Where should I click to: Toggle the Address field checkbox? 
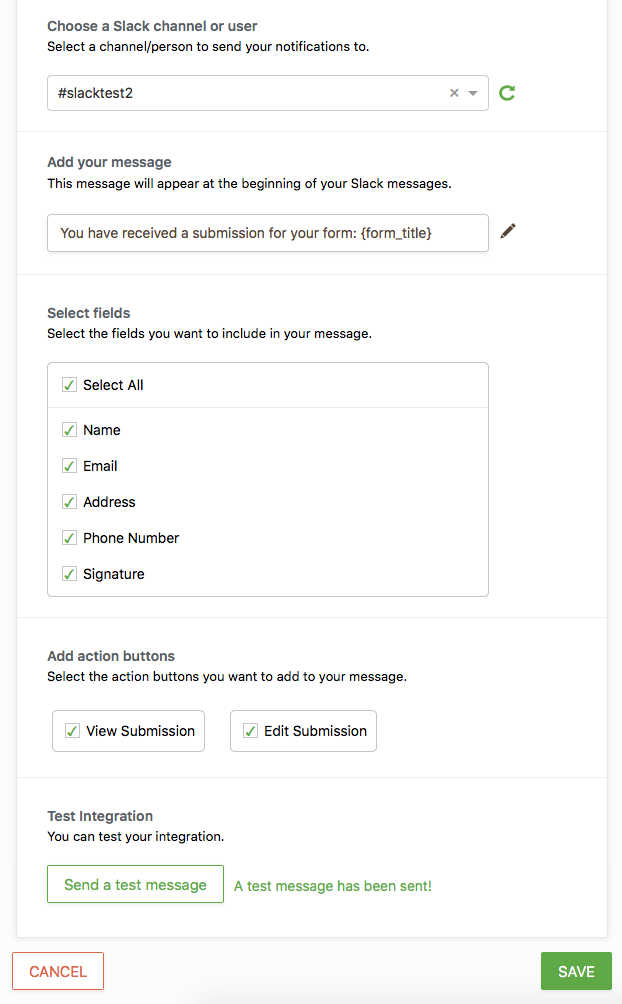pos(70,502)
